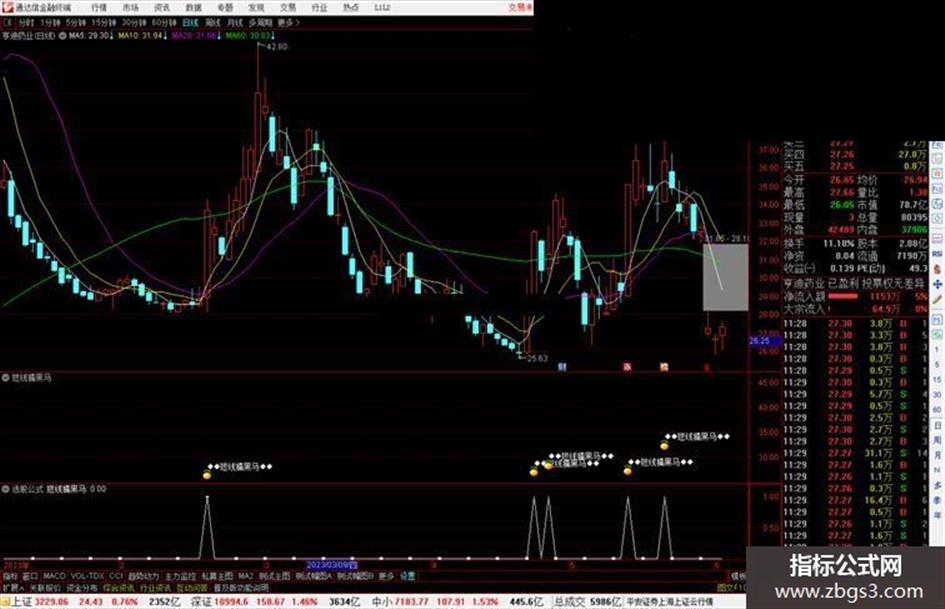Select the 多 multi-period shortcut in right toolbar
The height and width of the screenshot is (609, 945).
[x=937, y=485]
